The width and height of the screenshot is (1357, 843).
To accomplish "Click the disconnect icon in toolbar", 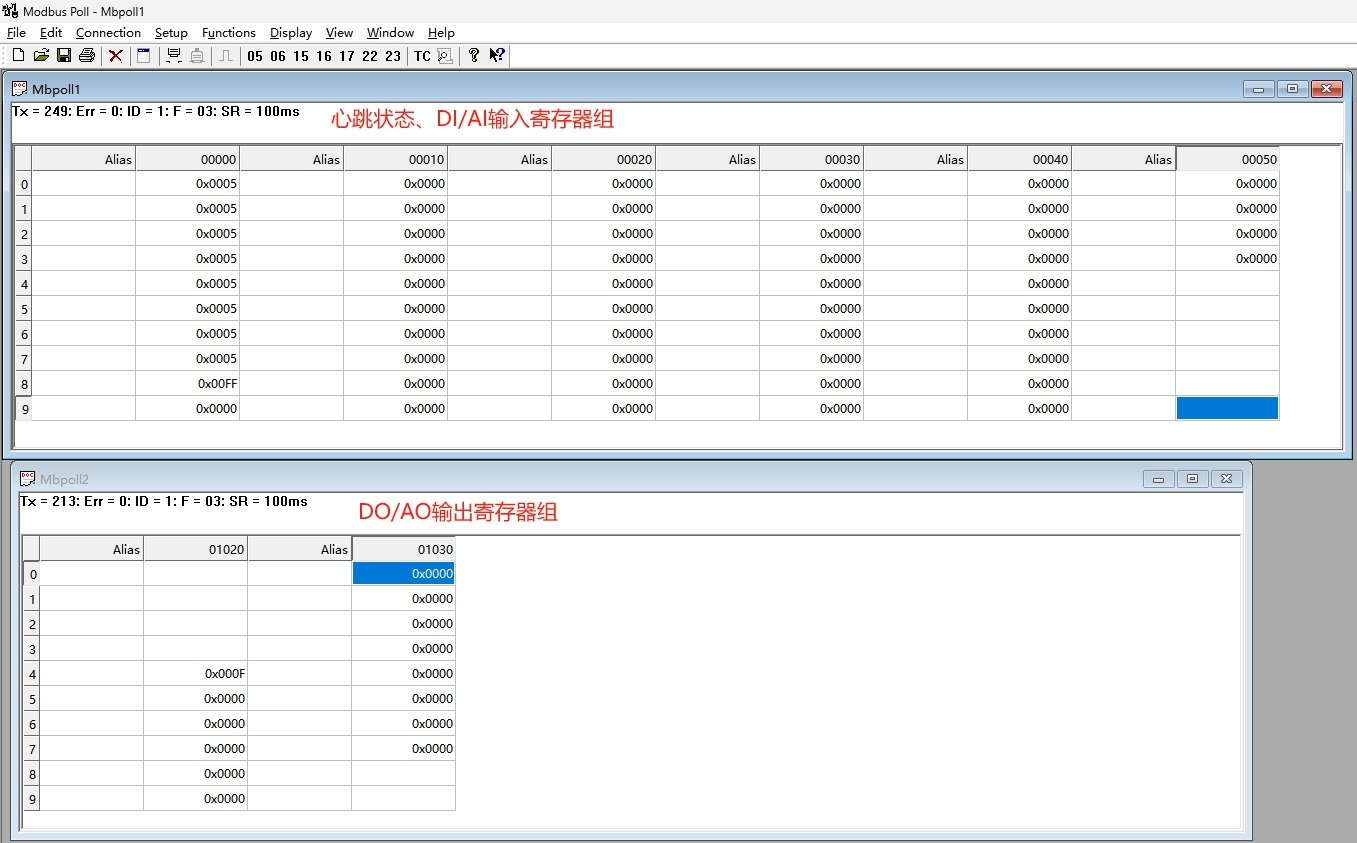I will [197, 56].
